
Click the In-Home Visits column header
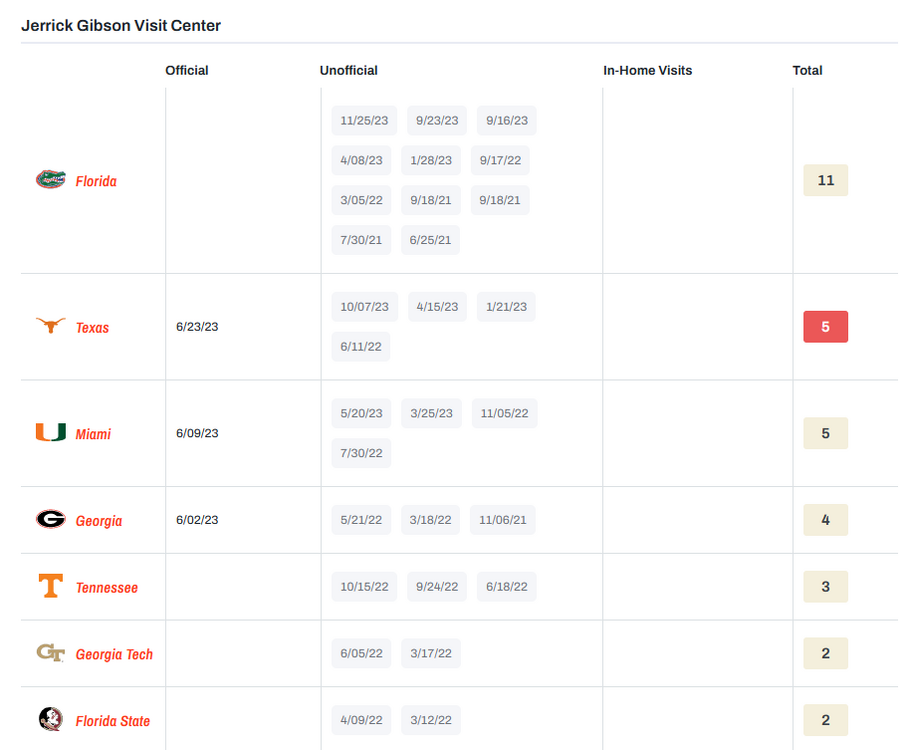pyautogui.click(x=647, y=70)
